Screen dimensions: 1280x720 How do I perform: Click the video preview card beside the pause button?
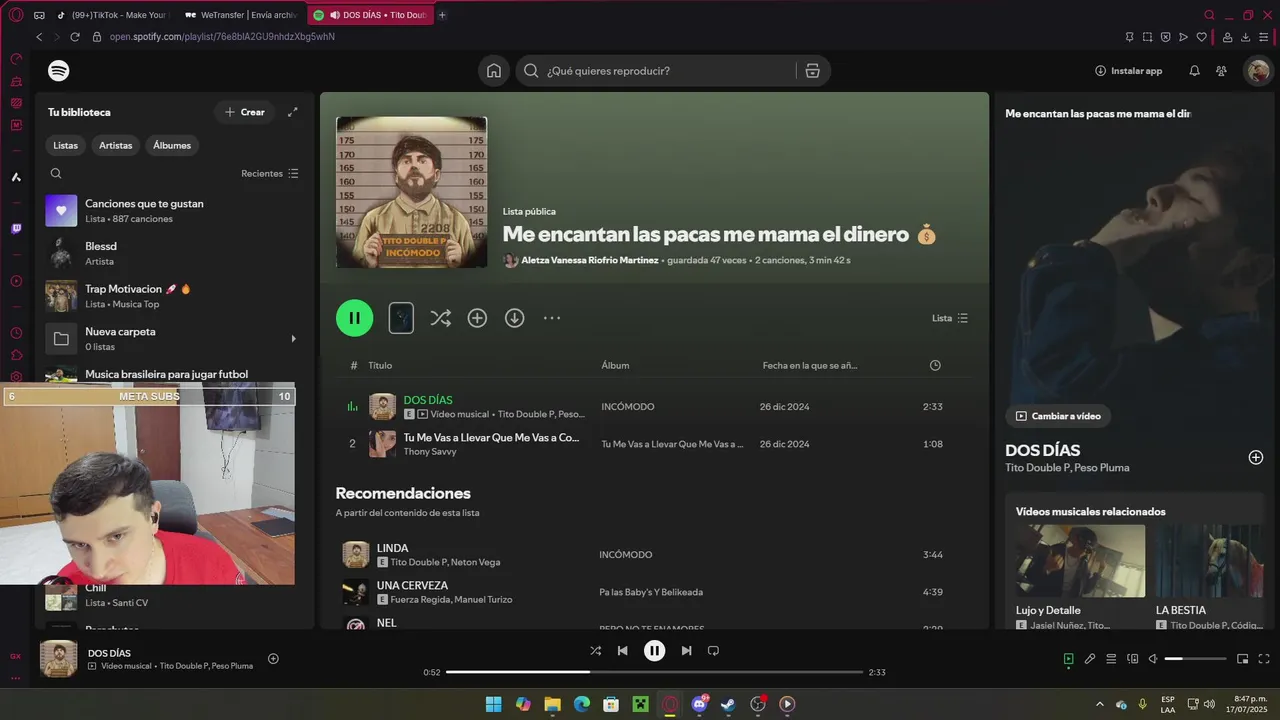point(401,318)
